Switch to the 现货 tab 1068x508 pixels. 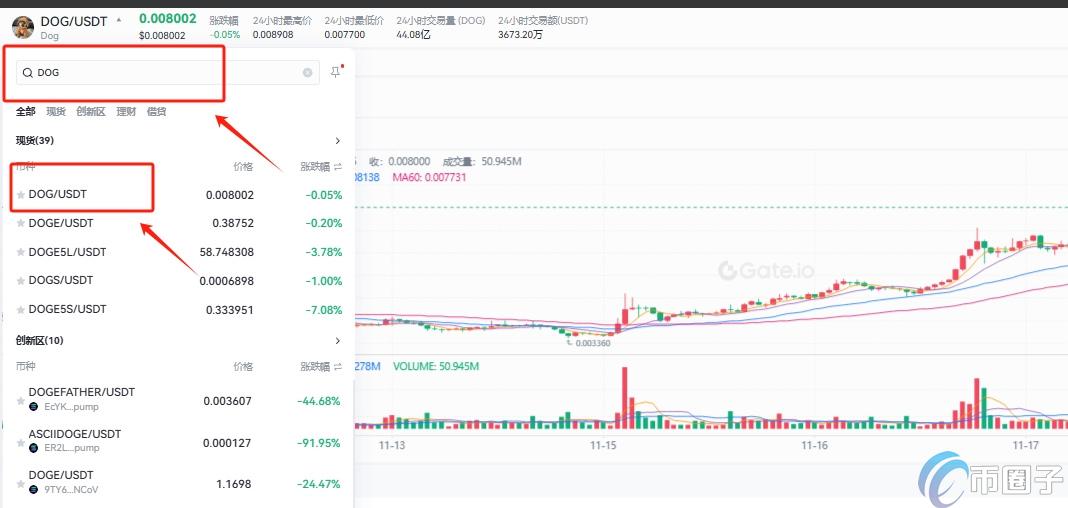(x=56, y=112)
